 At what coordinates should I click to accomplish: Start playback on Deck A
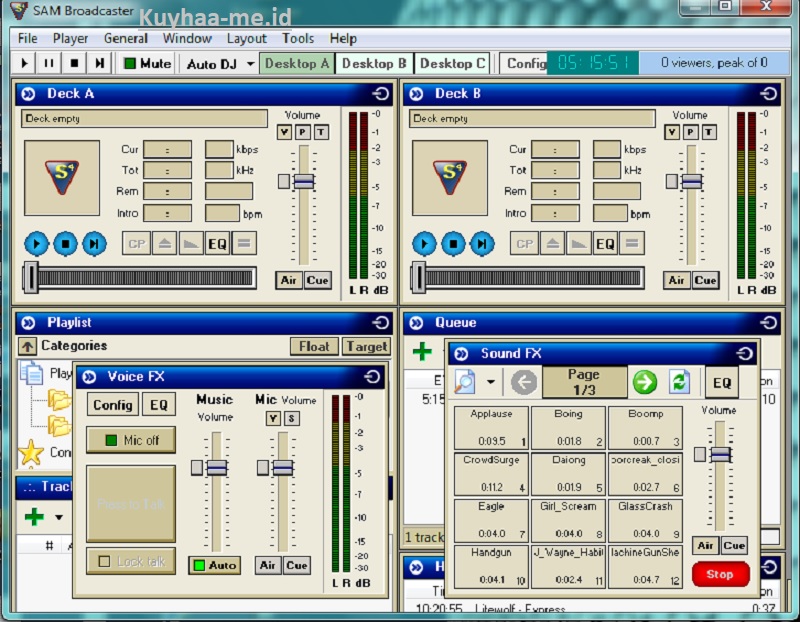[36, 244]
